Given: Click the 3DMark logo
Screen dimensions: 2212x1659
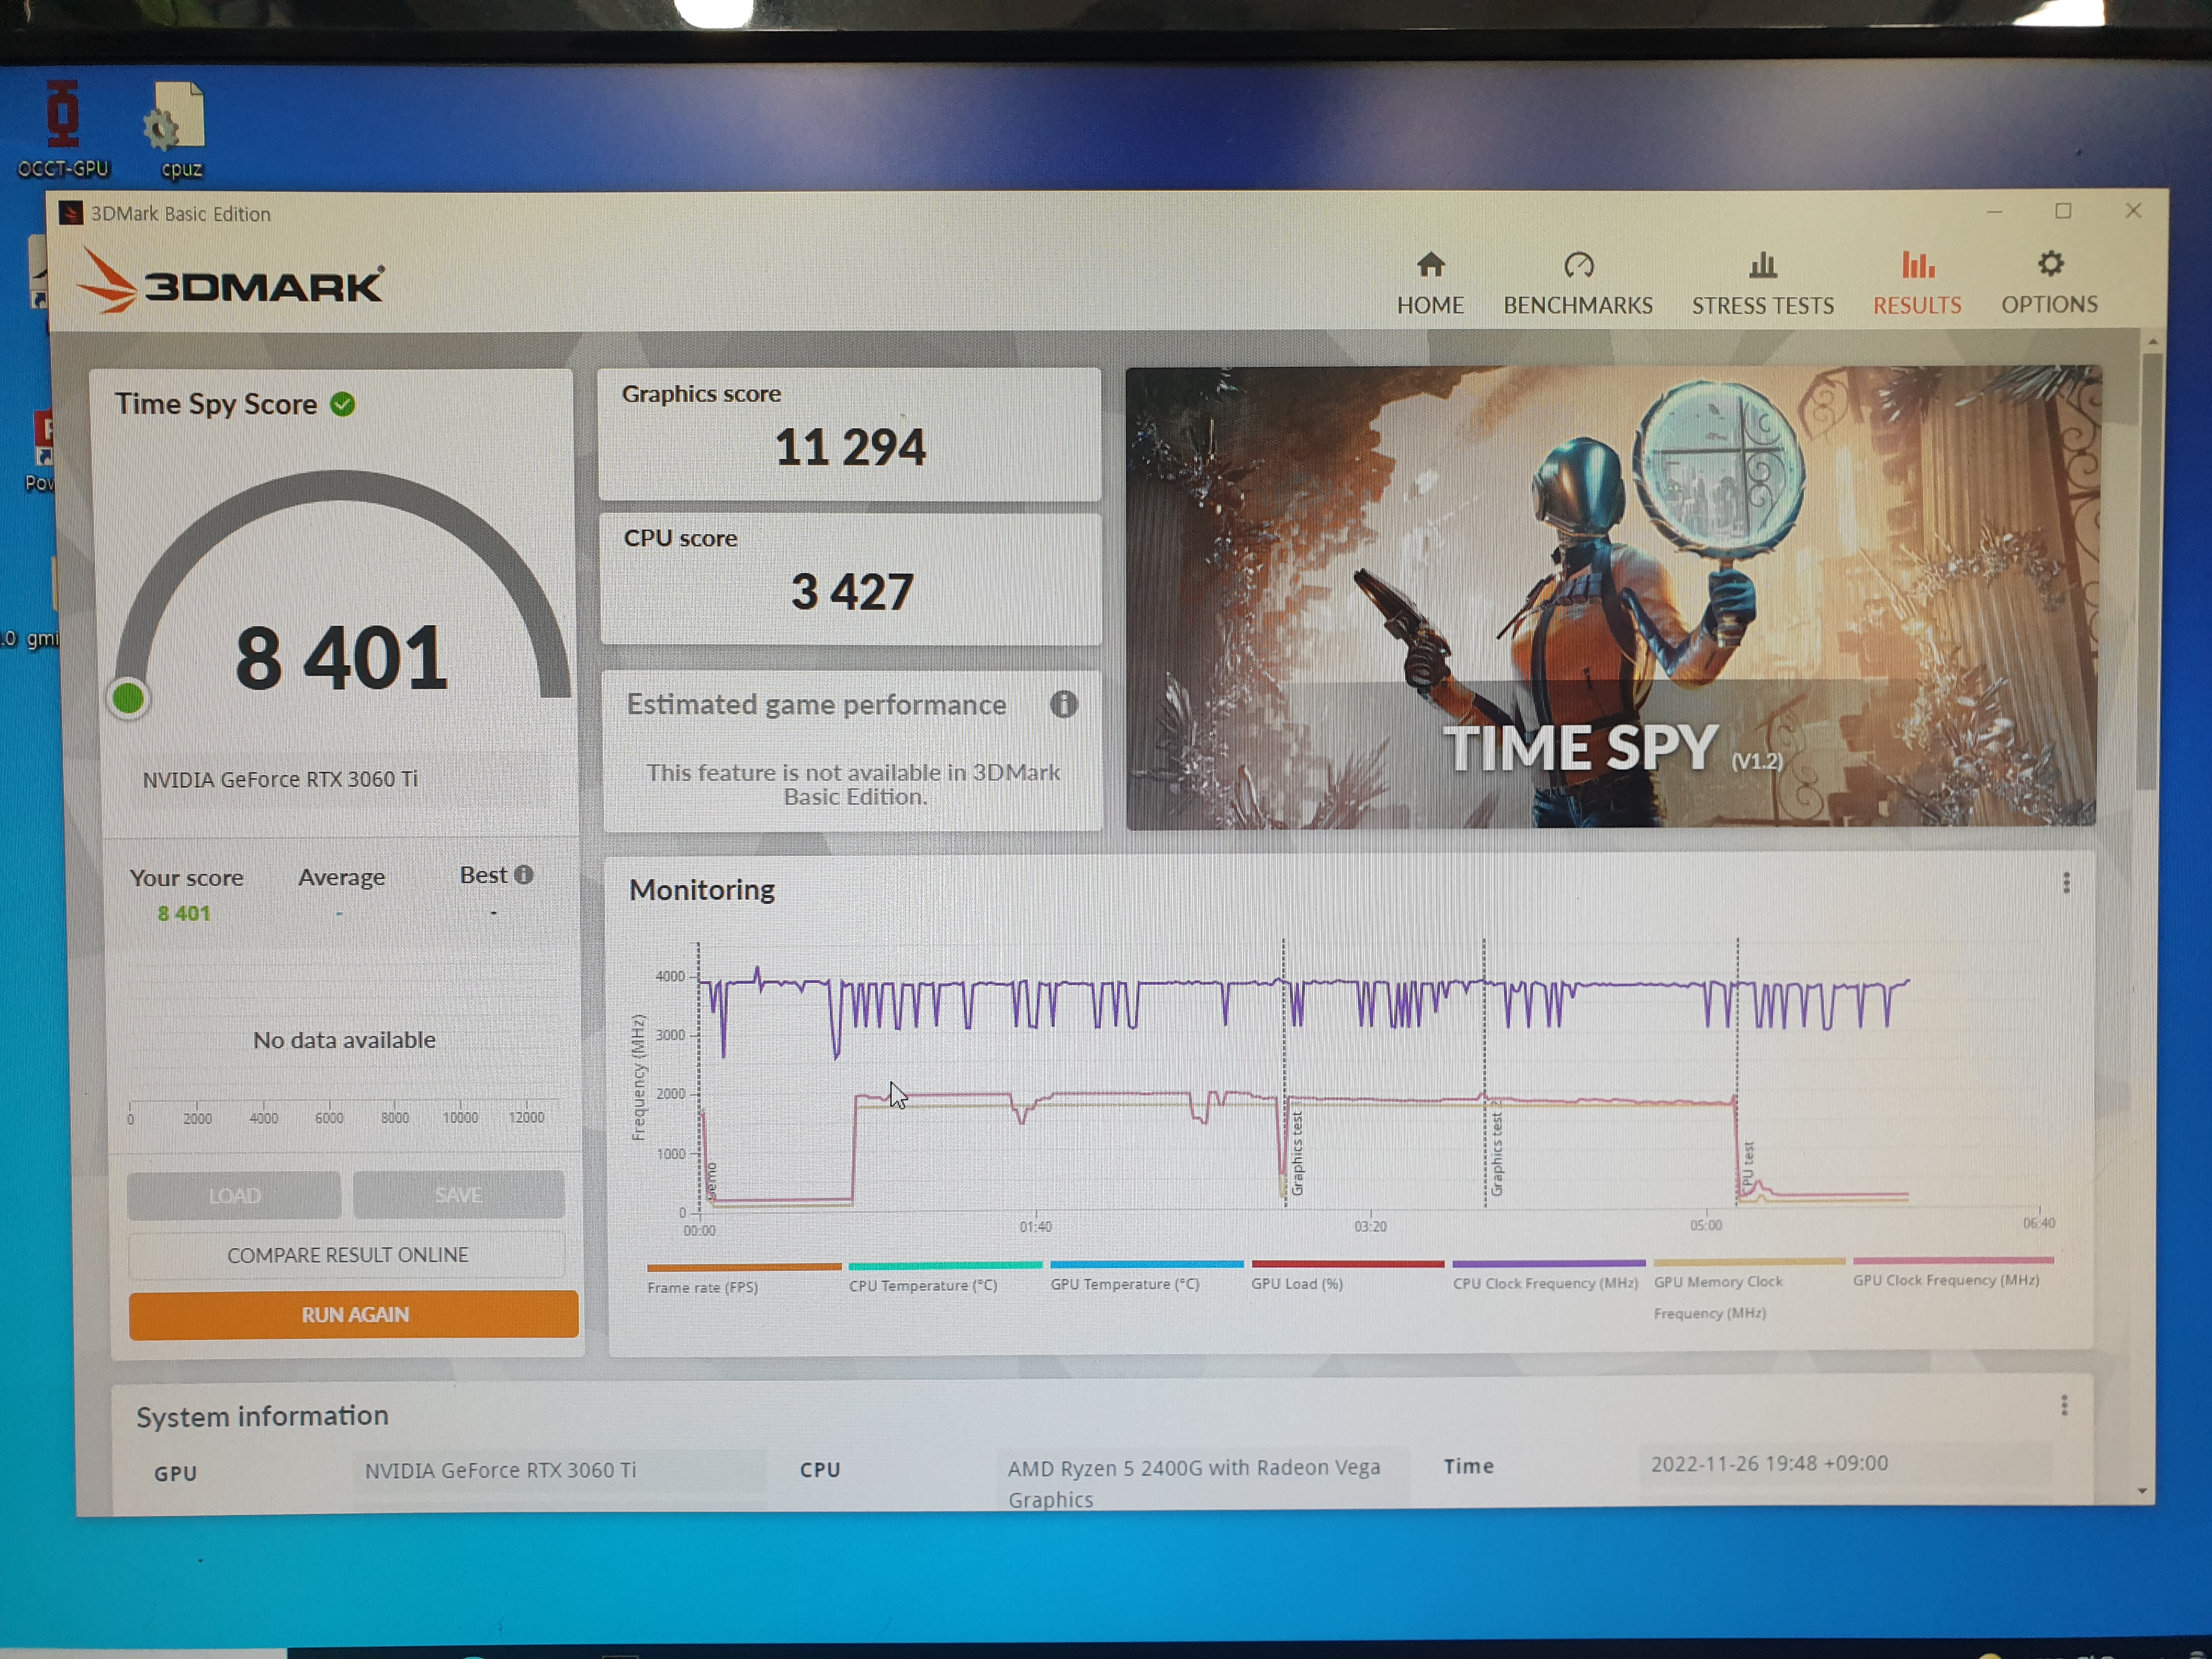Looking at the screenshot, I should click(232, 283).
